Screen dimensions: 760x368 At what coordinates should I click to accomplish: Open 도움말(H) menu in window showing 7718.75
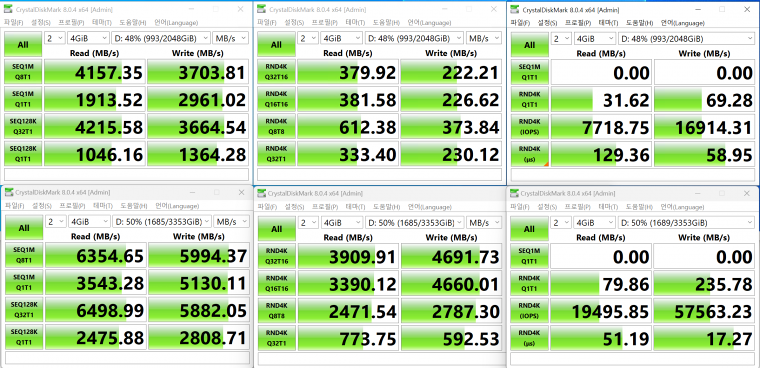tap(639, 22)
